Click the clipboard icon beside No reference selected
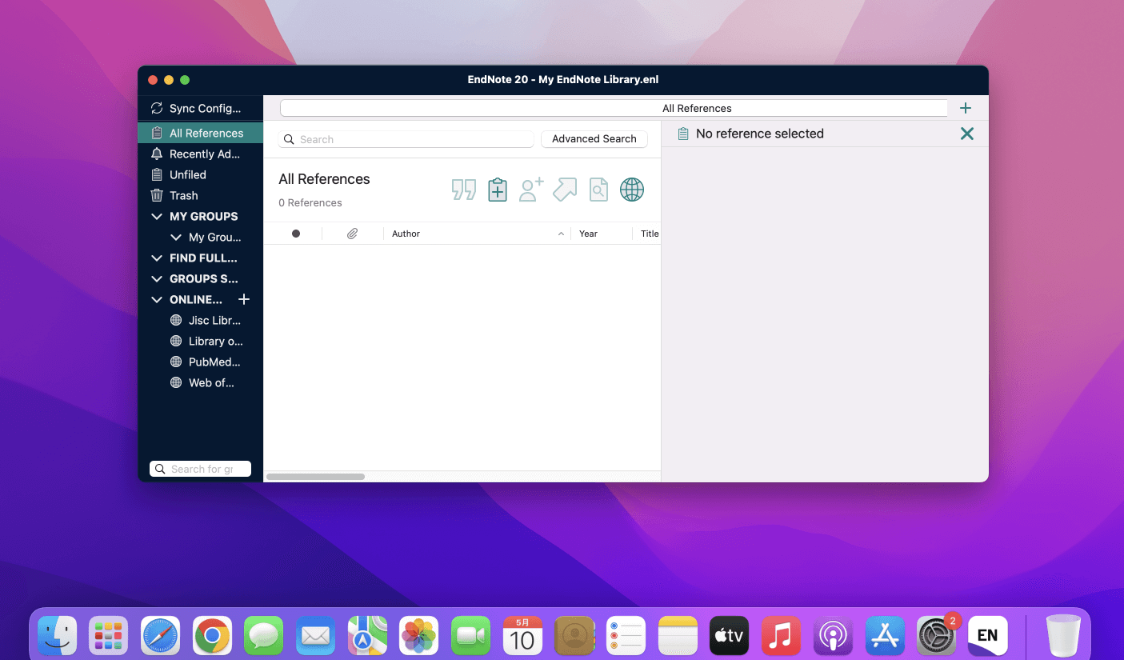 (683, 134)
